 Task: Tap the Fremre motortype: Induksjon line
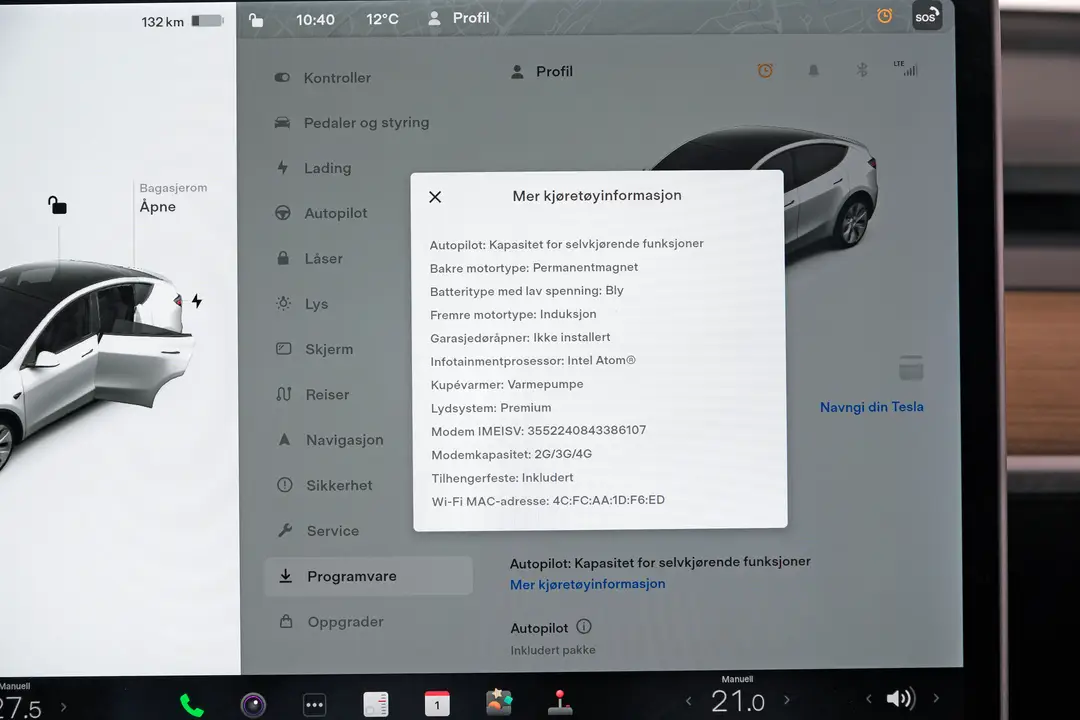coord(513,314)
